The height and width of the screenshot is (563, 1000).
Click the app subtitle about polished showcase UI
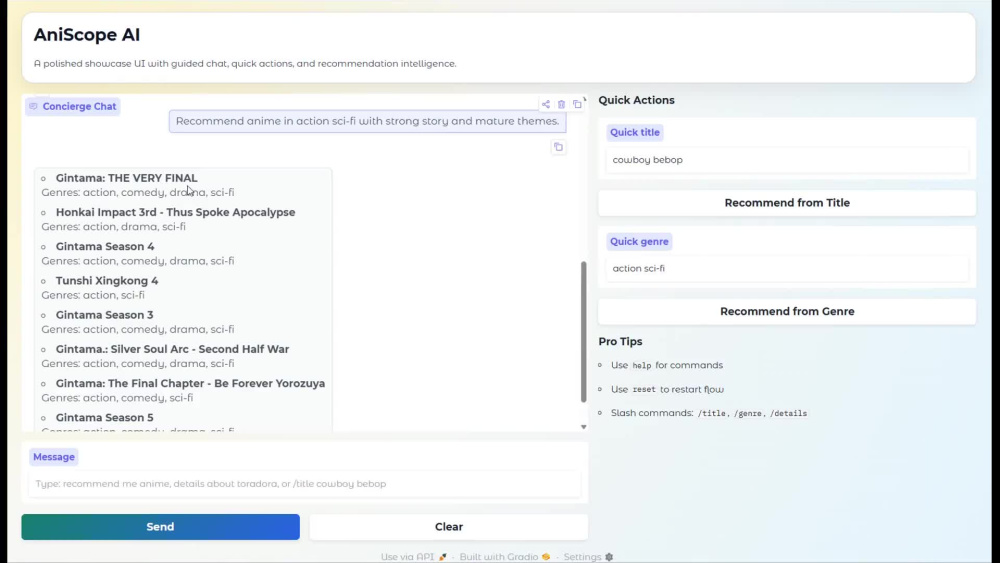tap(245, 64)
